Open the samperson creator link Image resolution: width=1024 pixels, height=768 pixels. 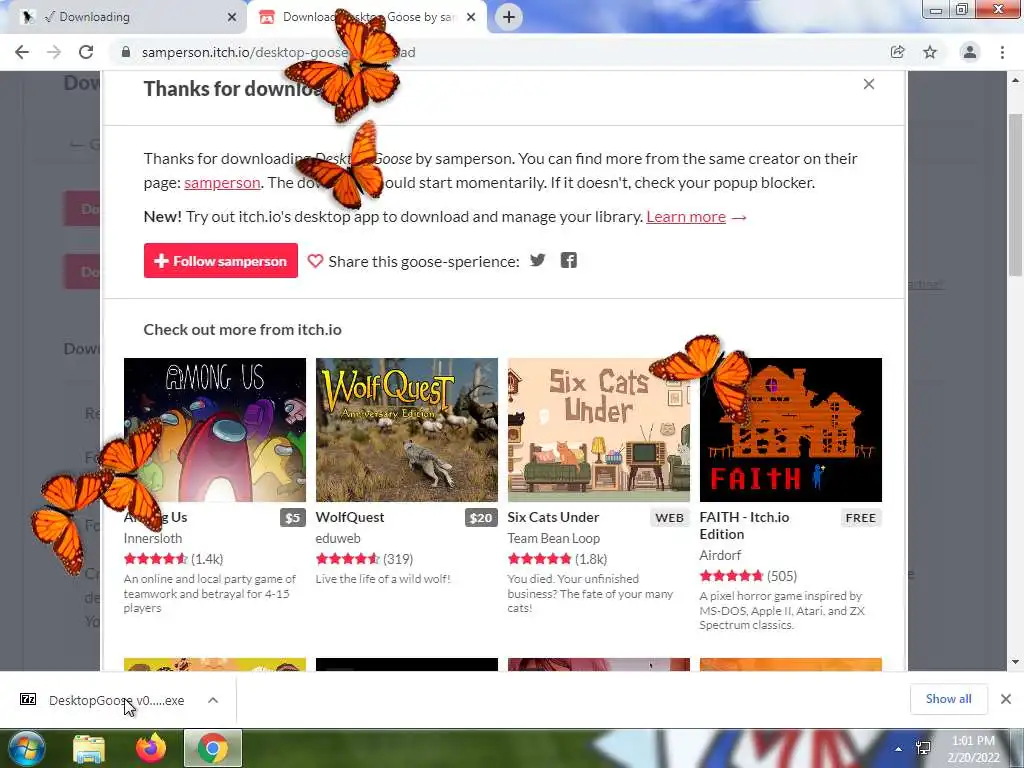[x=222, y=183]
